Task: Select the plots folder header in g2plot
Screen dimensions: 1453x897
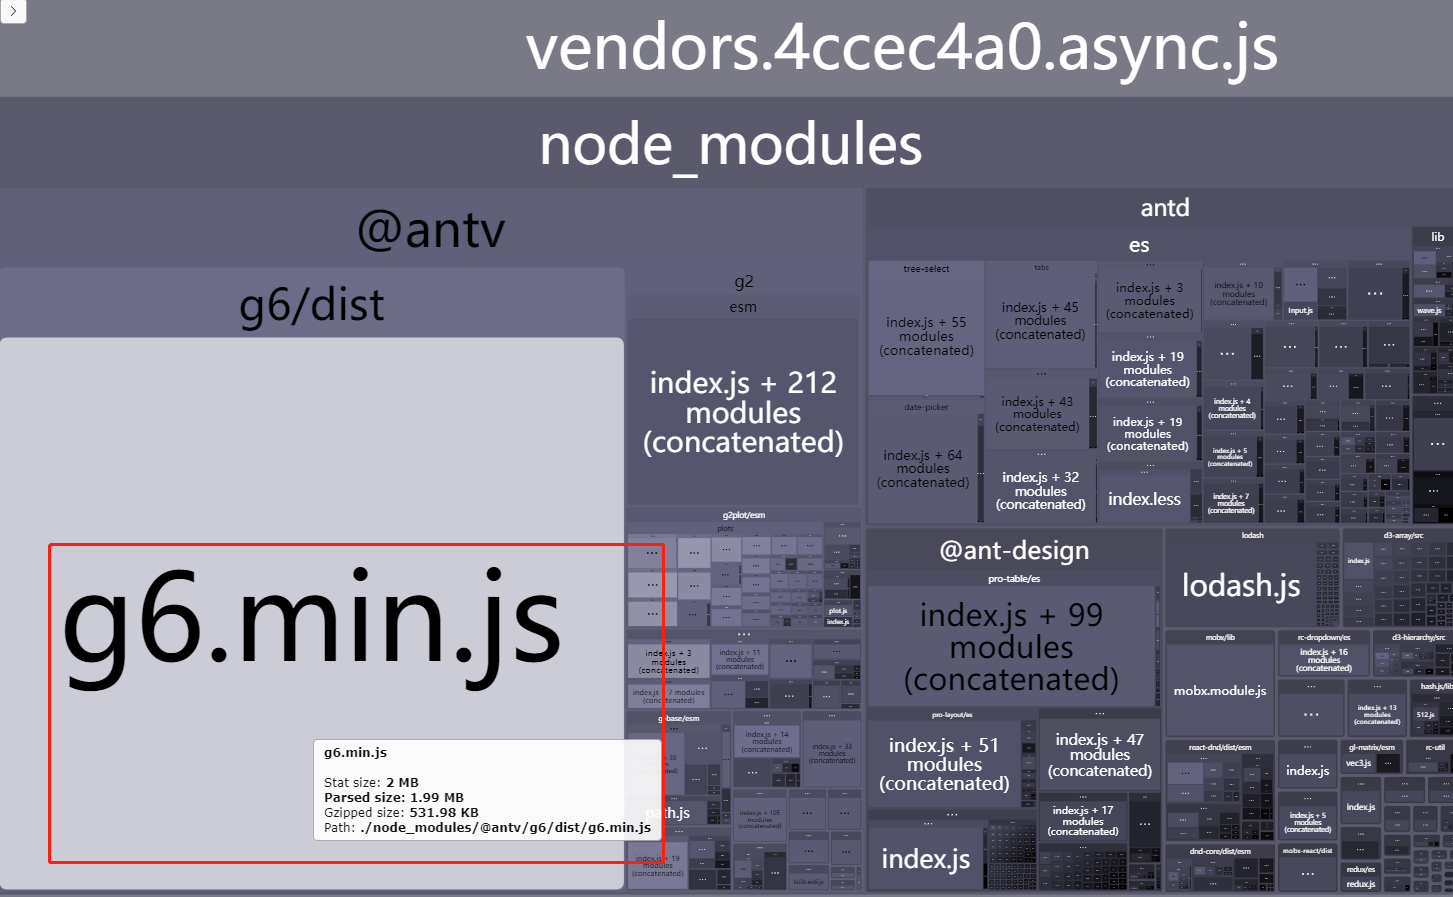Action: 725,528
